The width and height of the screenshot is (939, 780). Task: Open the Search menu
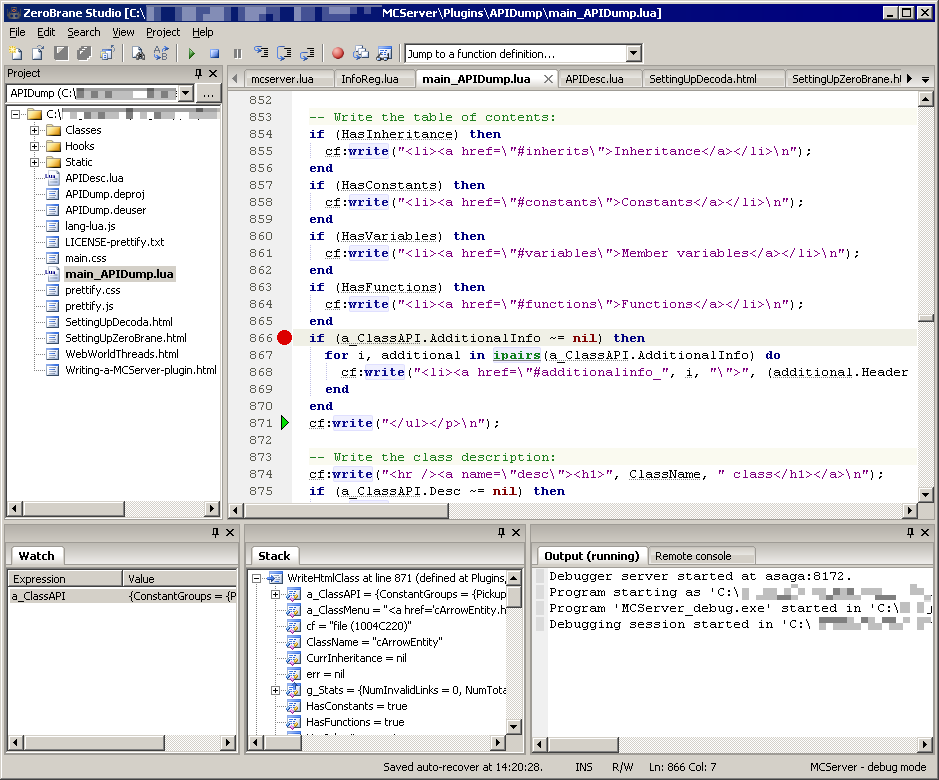(84, 32)
